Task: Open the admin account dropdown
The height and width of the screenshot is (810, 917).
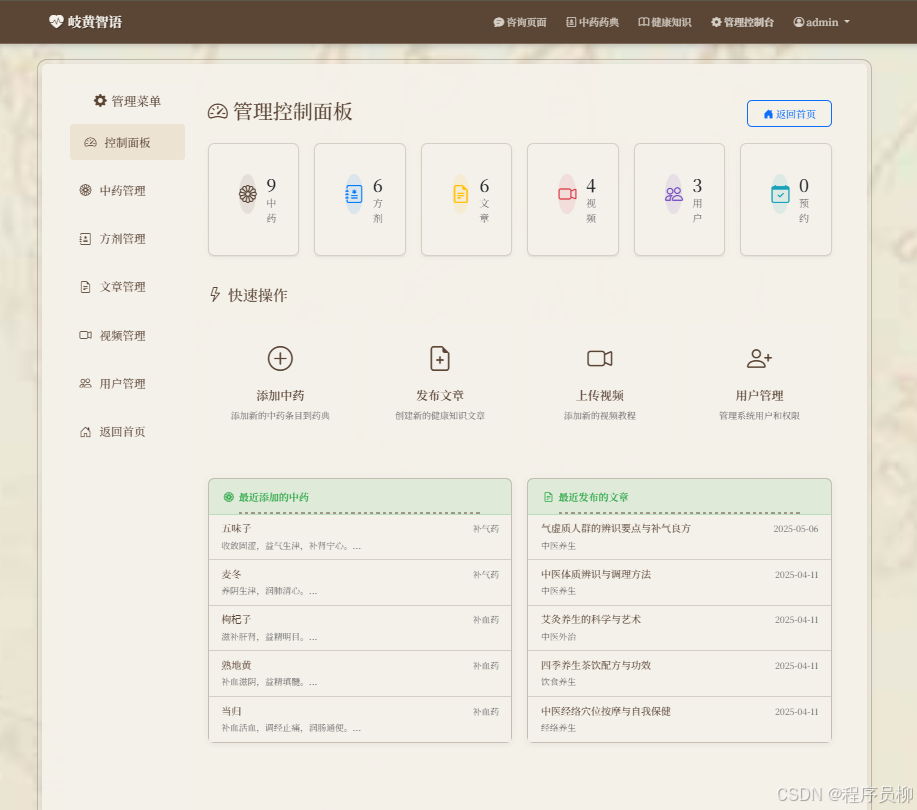Action: click(x=820, y=22)
